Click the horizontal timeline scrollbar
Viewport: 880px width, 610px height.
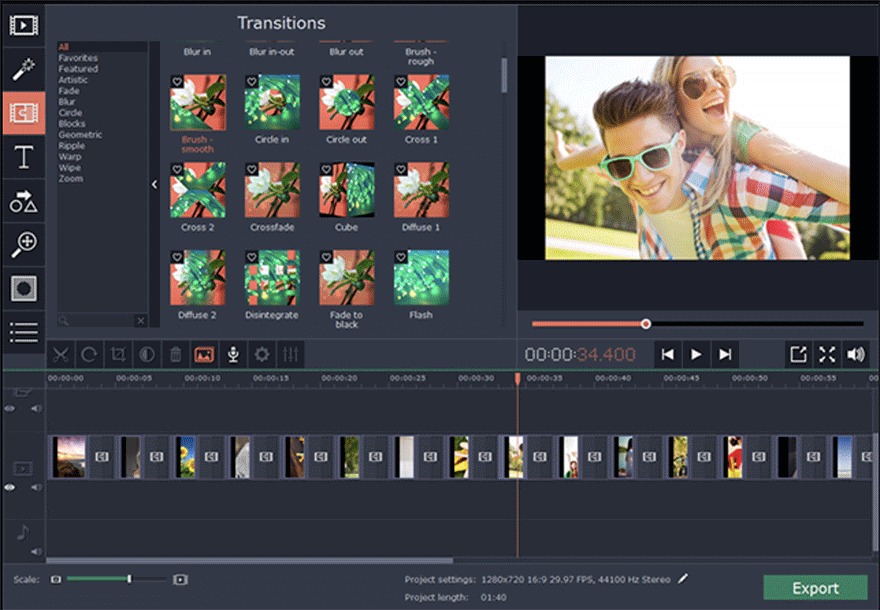[249, 560]
